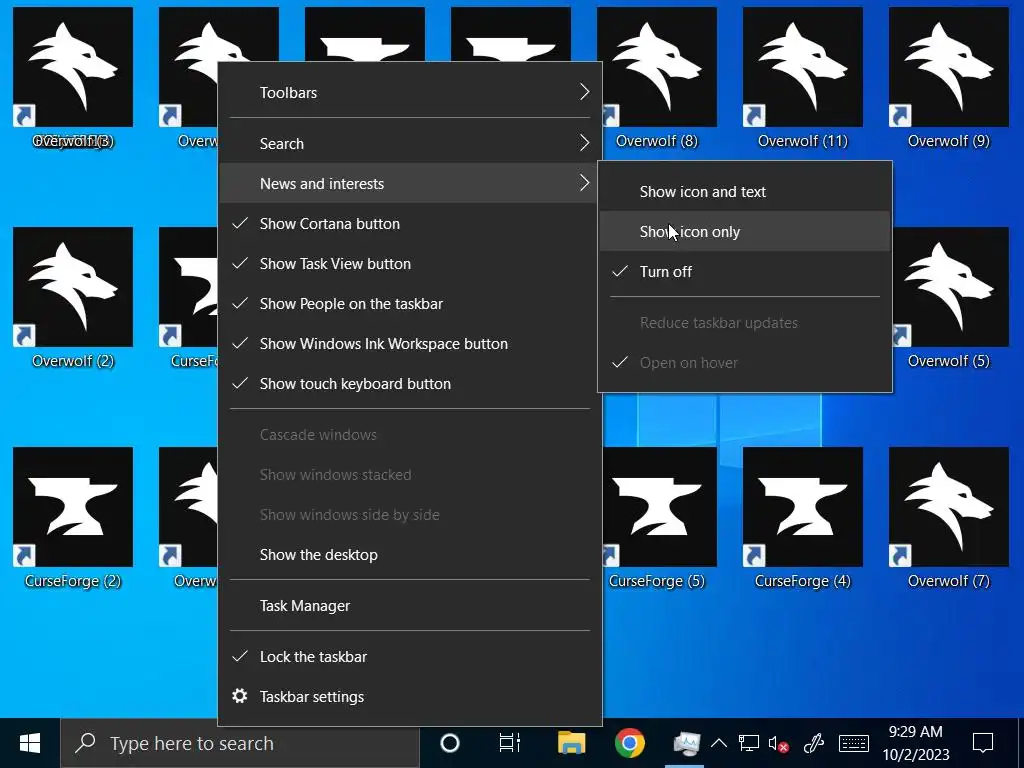Toggle Show Windows Ink Workspace button
Image resolution: width=1024 pixels, height=768 pixels.
(x=410, y=344)
